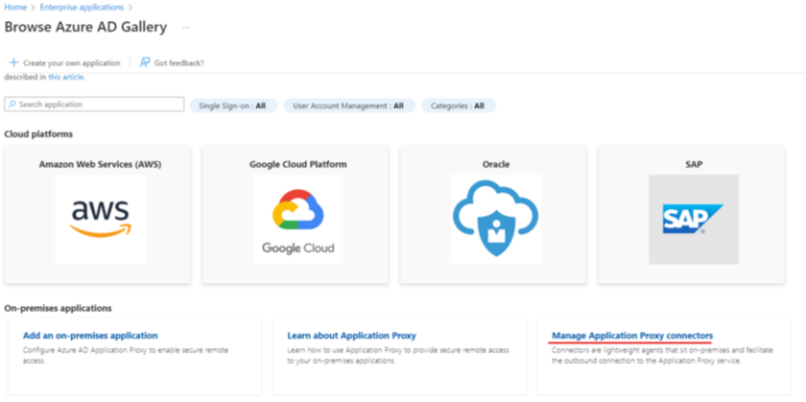
Task: Click the Got feedback person icon
Action: click(145, 63)
